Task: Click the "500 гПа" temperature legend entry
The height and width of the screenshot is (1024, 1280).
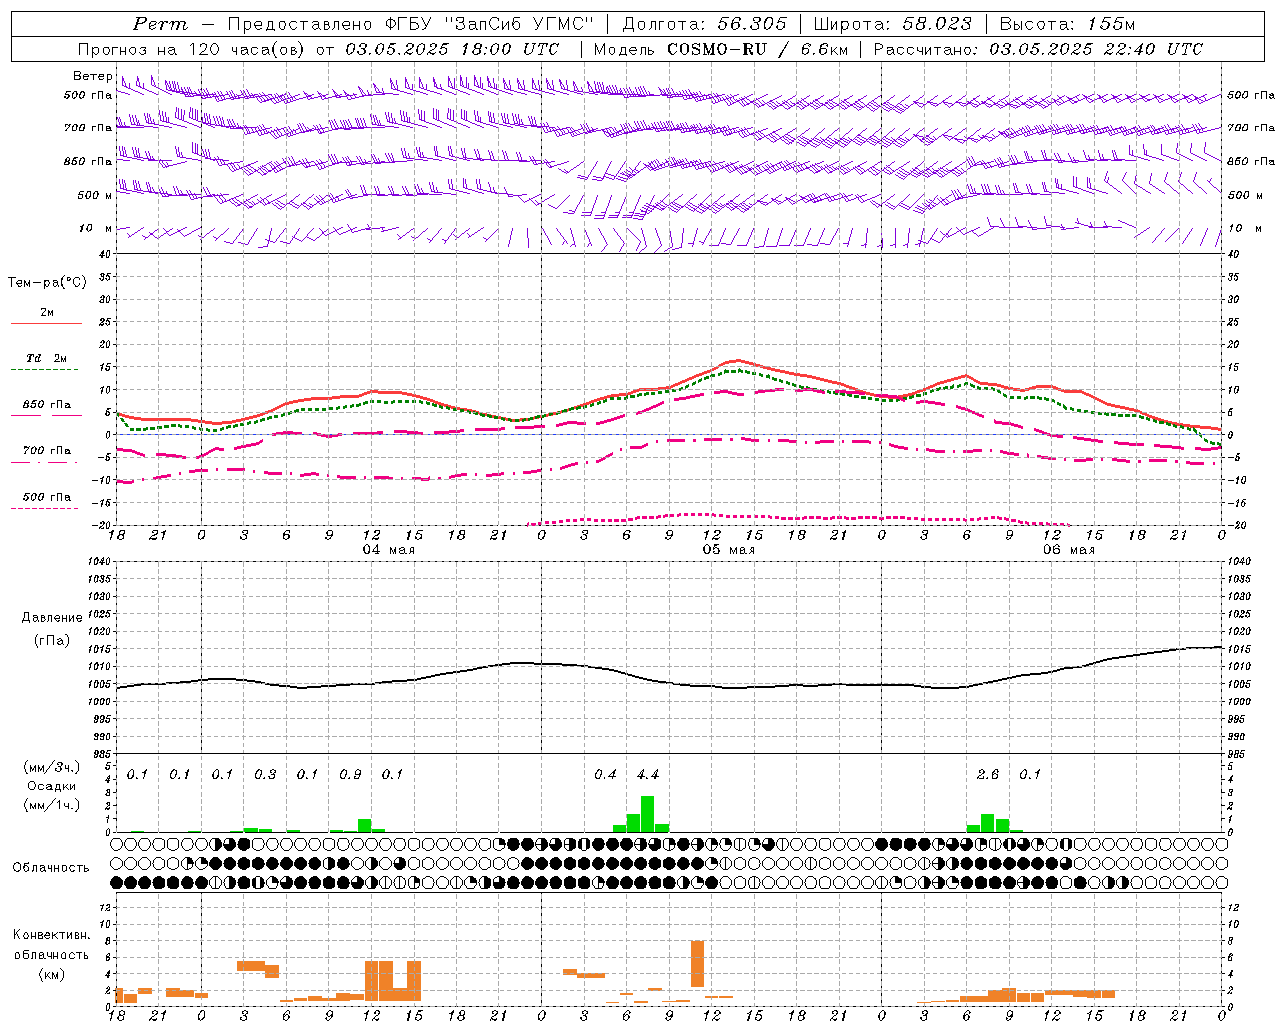Action: (47, 496)
